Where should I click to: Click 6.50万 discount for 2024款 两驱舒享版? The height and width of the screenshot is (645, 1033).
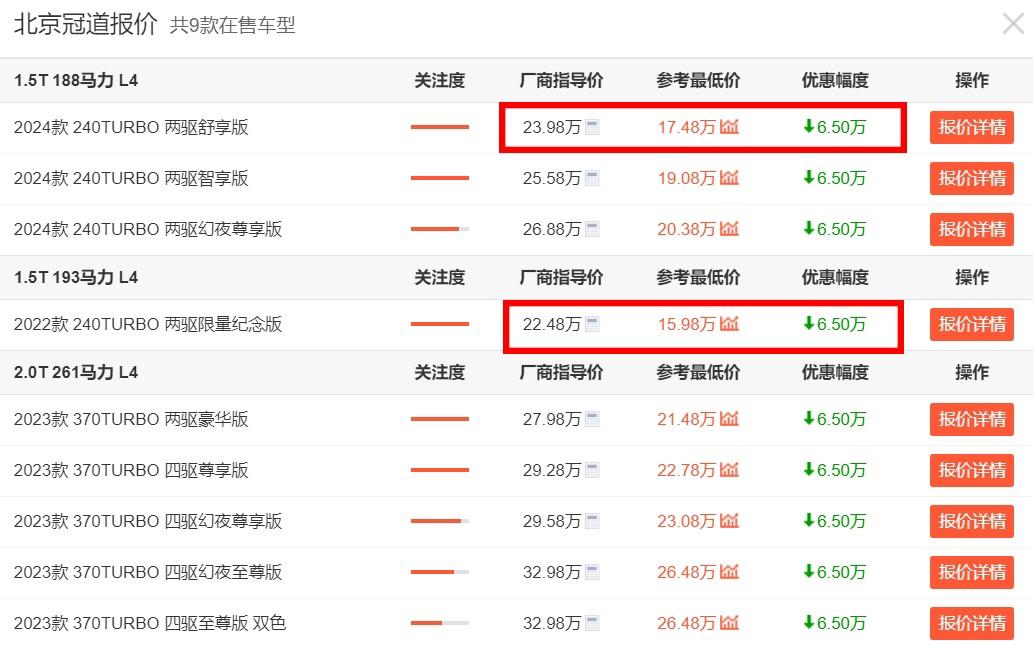tap(835, 127)
